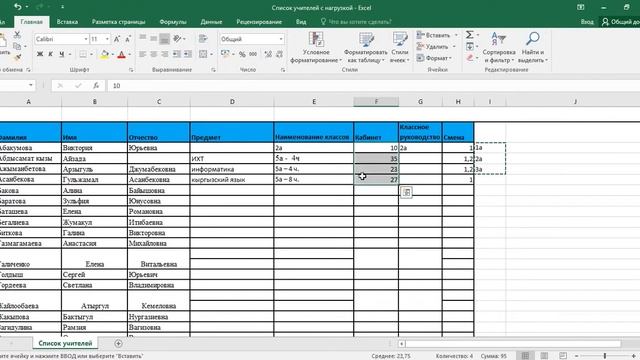Toggle align text left
The image size is (640, 360).
[143, 54]
